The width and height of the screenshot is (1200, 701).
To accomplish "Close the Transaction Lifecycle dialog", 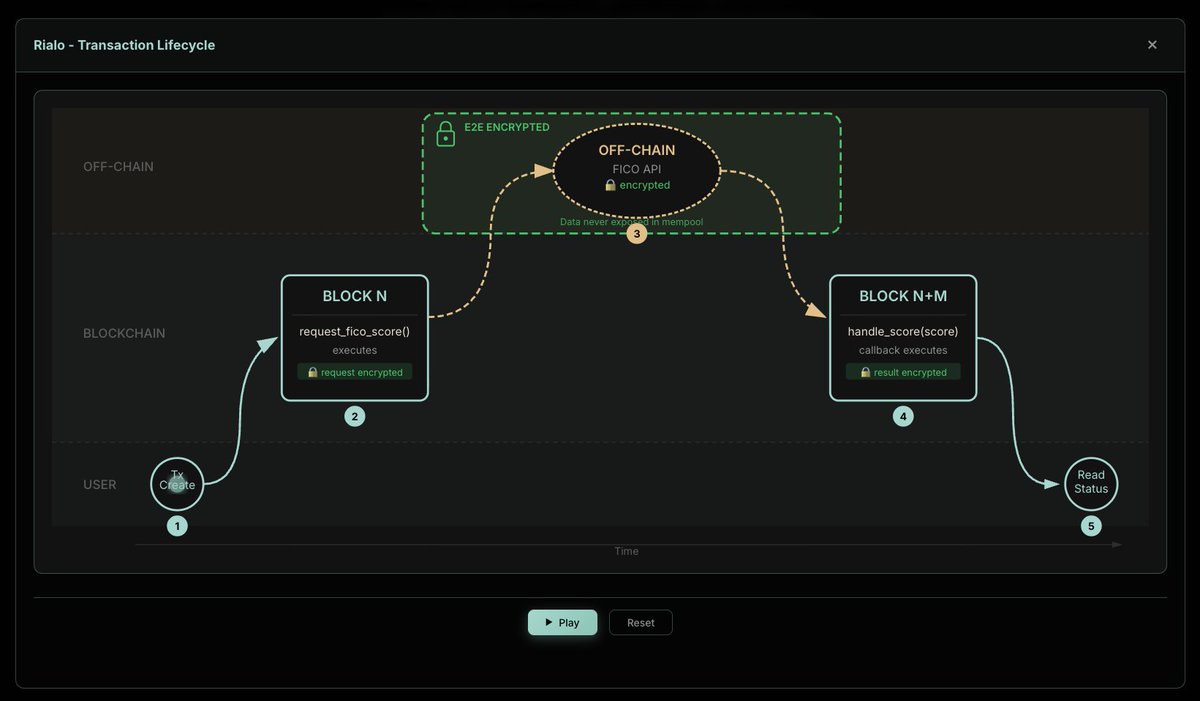I will (x=1152, y=45).
